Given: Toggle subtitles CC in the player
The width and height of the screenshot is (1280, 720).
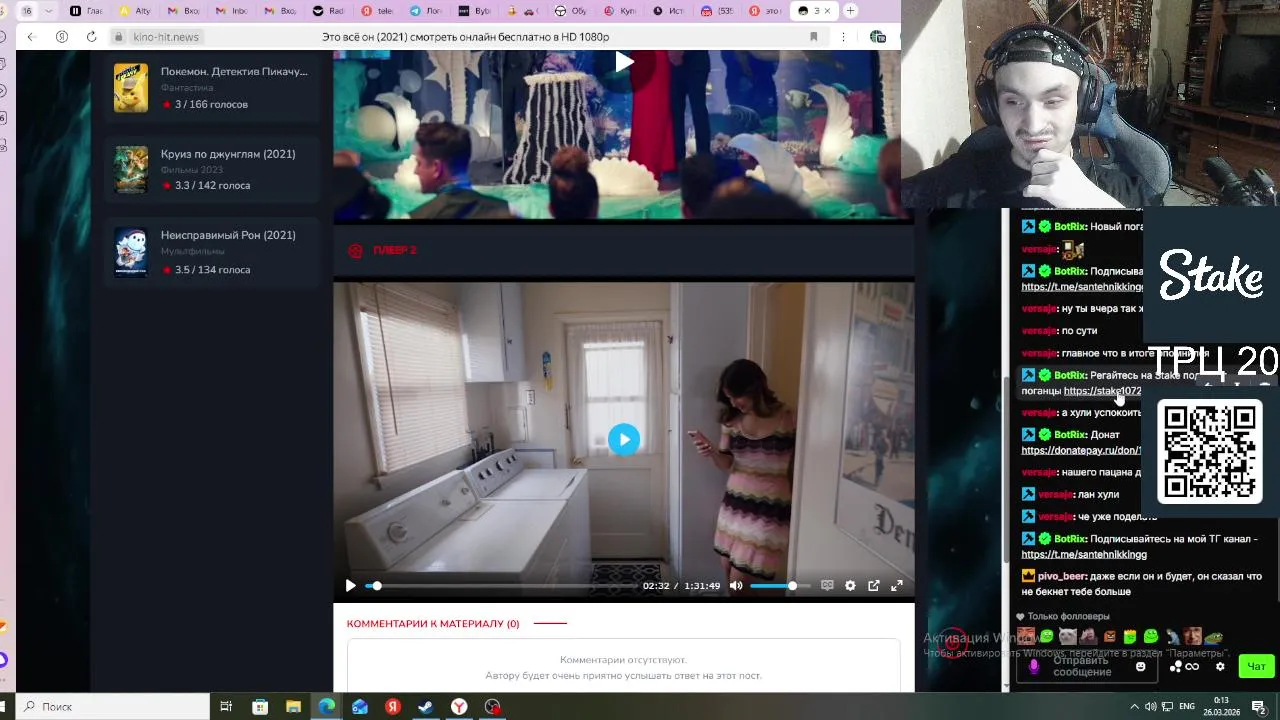Looking at the screenshot, I should pyautogui.click(x=827, y=586).
